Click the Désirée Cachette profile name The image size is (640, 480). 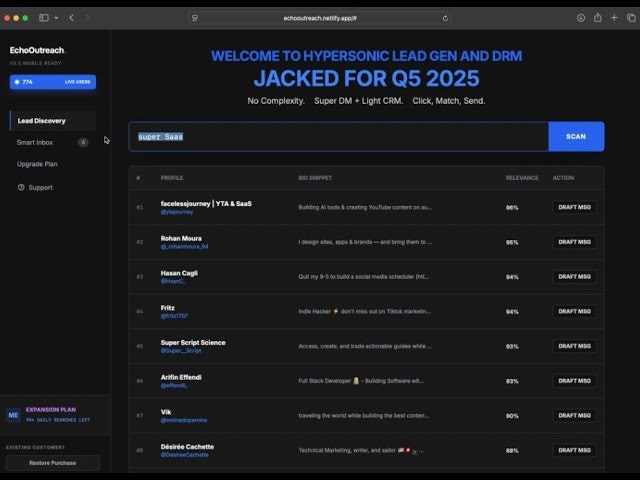(x=187, y=447)
